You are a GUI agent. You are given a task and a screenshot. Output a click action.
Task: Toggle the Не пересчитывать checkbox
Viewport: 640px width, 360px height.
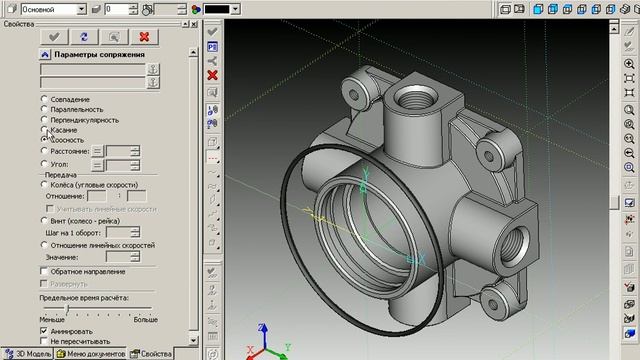44,341
